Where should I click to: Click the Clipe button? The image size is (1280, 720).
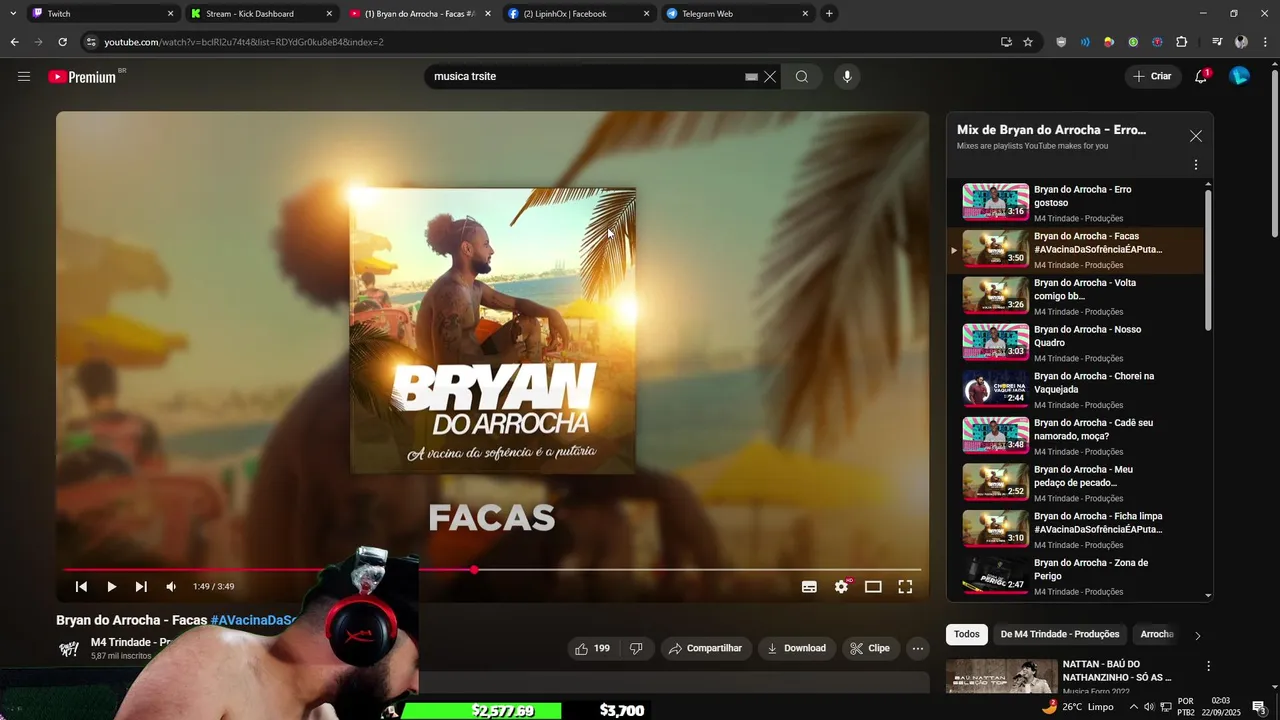click(869, 648)
